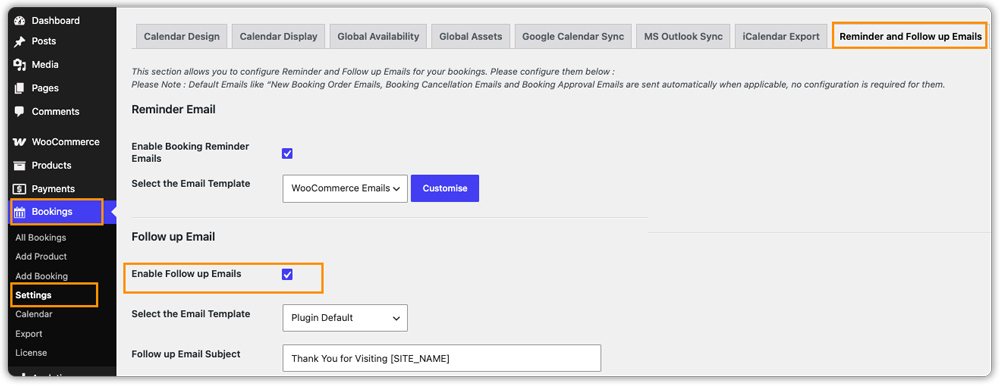Switch to the Calendar Display tab
1000x385 pixels.
[279, 36]
